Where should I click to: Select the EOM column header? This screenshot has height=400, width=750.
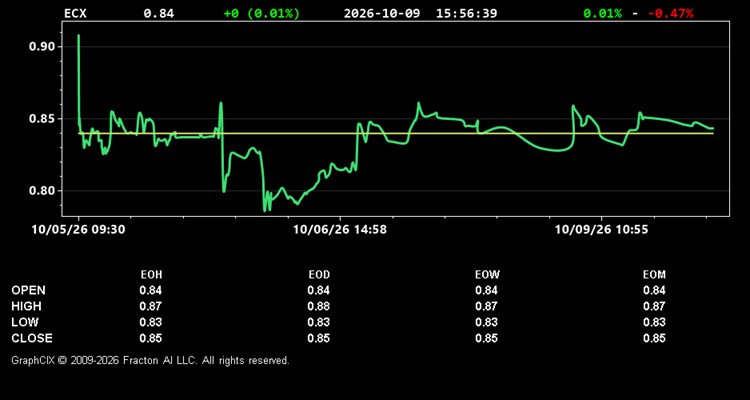coord(654,275)
